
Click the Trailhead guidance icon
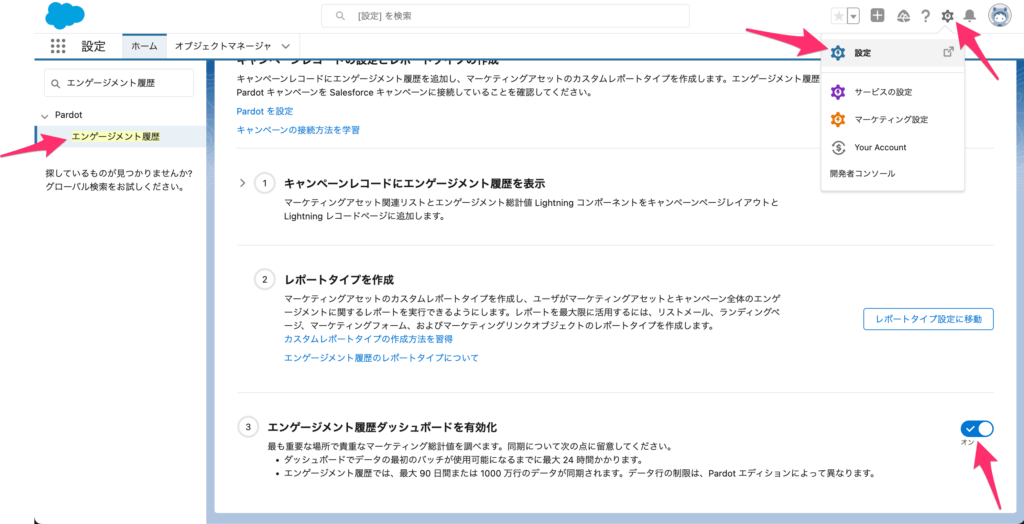click(x=902, y=16)
